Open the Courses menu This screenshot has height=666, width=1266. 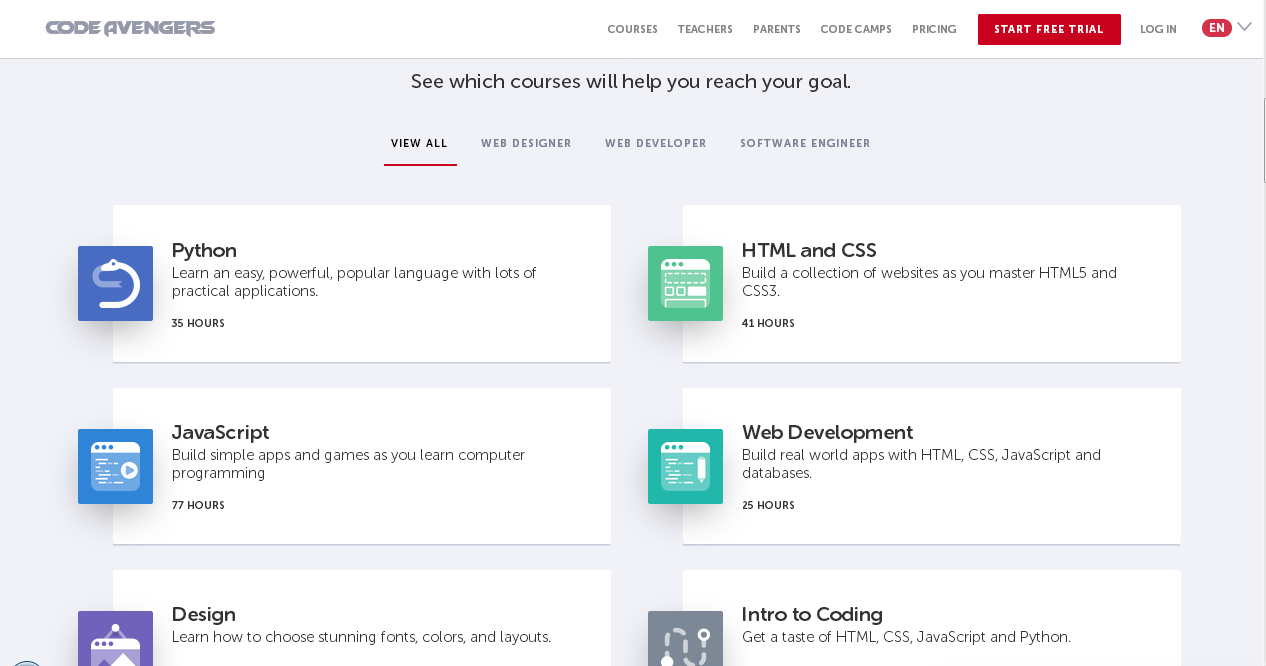(x=632, y=29)
